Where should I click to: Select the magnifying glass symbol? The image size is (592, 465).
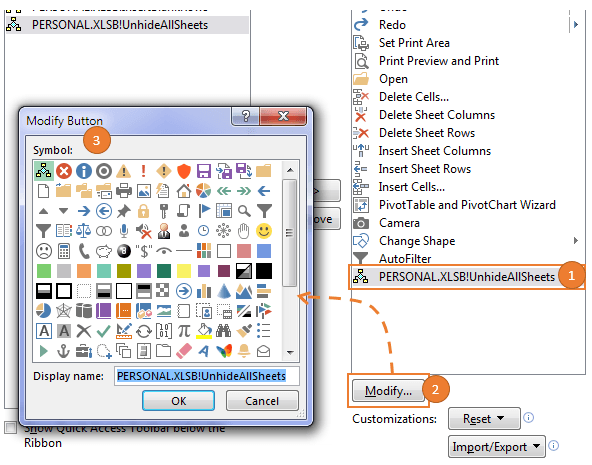[x=244, y=211]
